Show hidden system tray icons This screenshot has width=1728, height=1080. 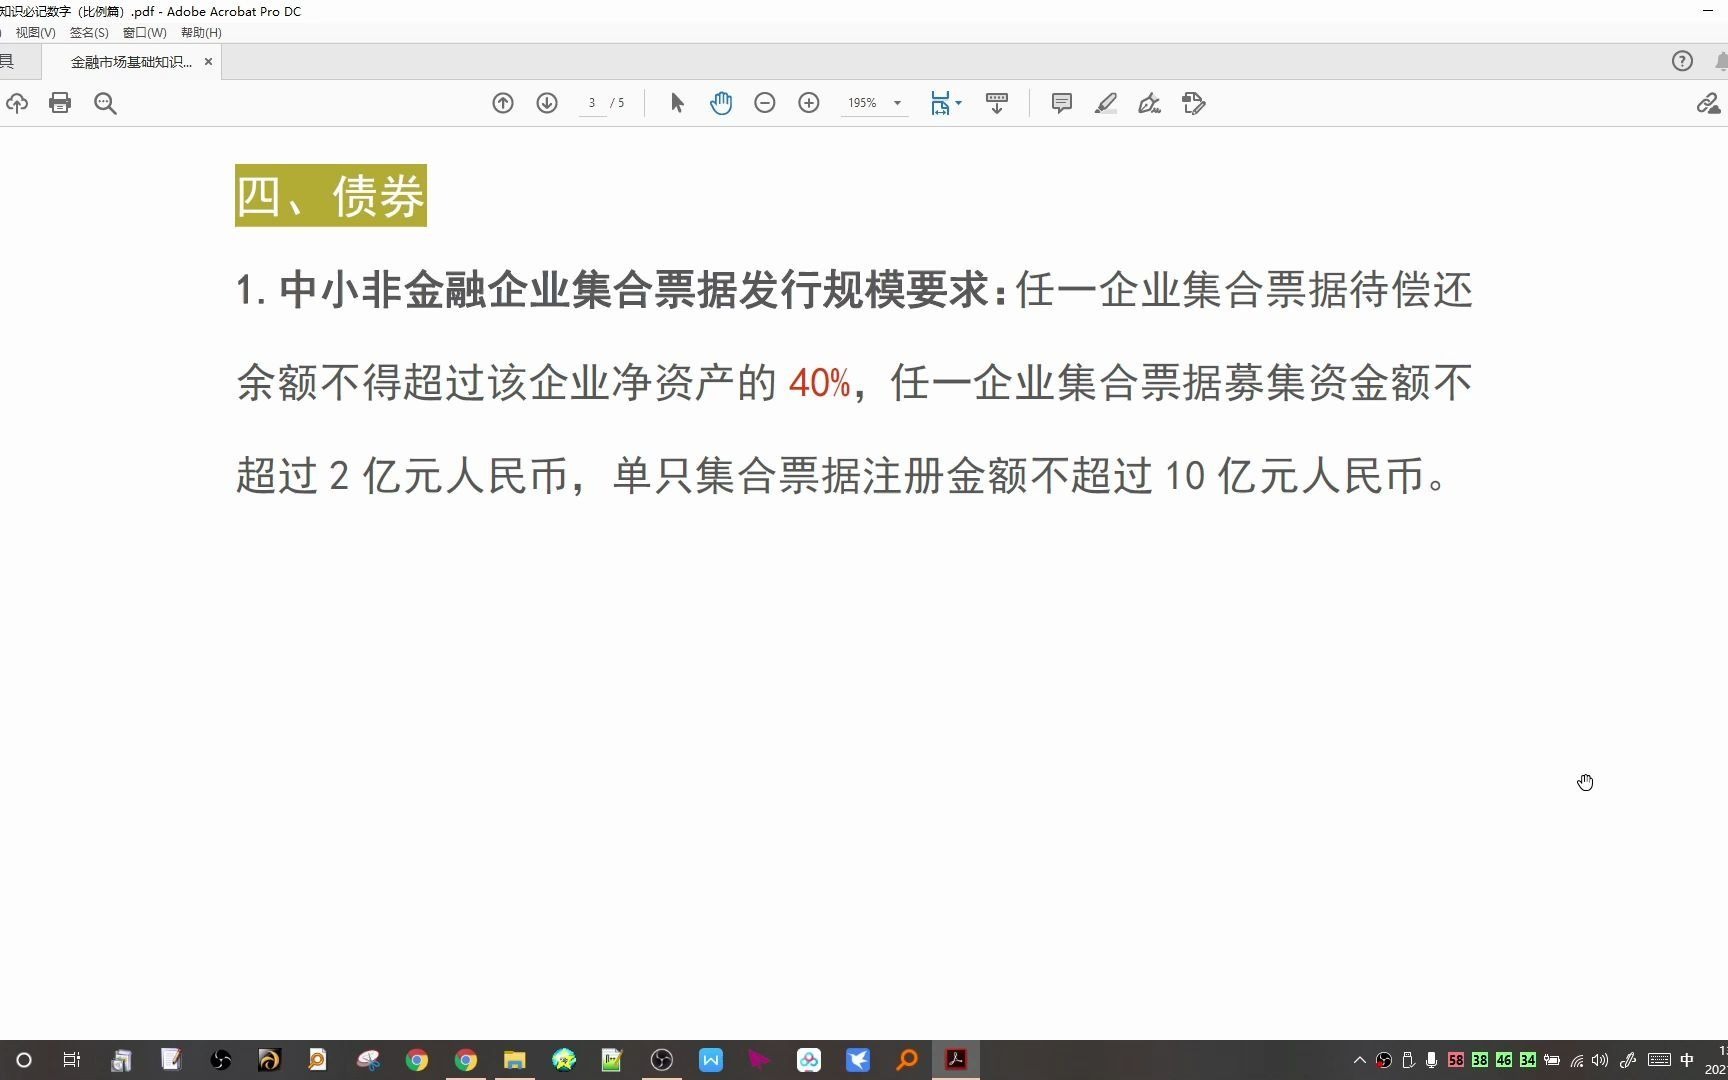[1360, 1060]
